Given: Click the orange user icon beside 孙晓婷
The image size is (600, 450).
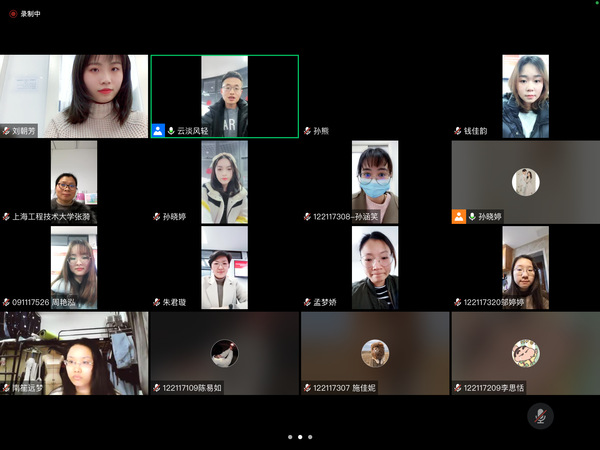Looking at the screenshot, I should pos(459,216).
